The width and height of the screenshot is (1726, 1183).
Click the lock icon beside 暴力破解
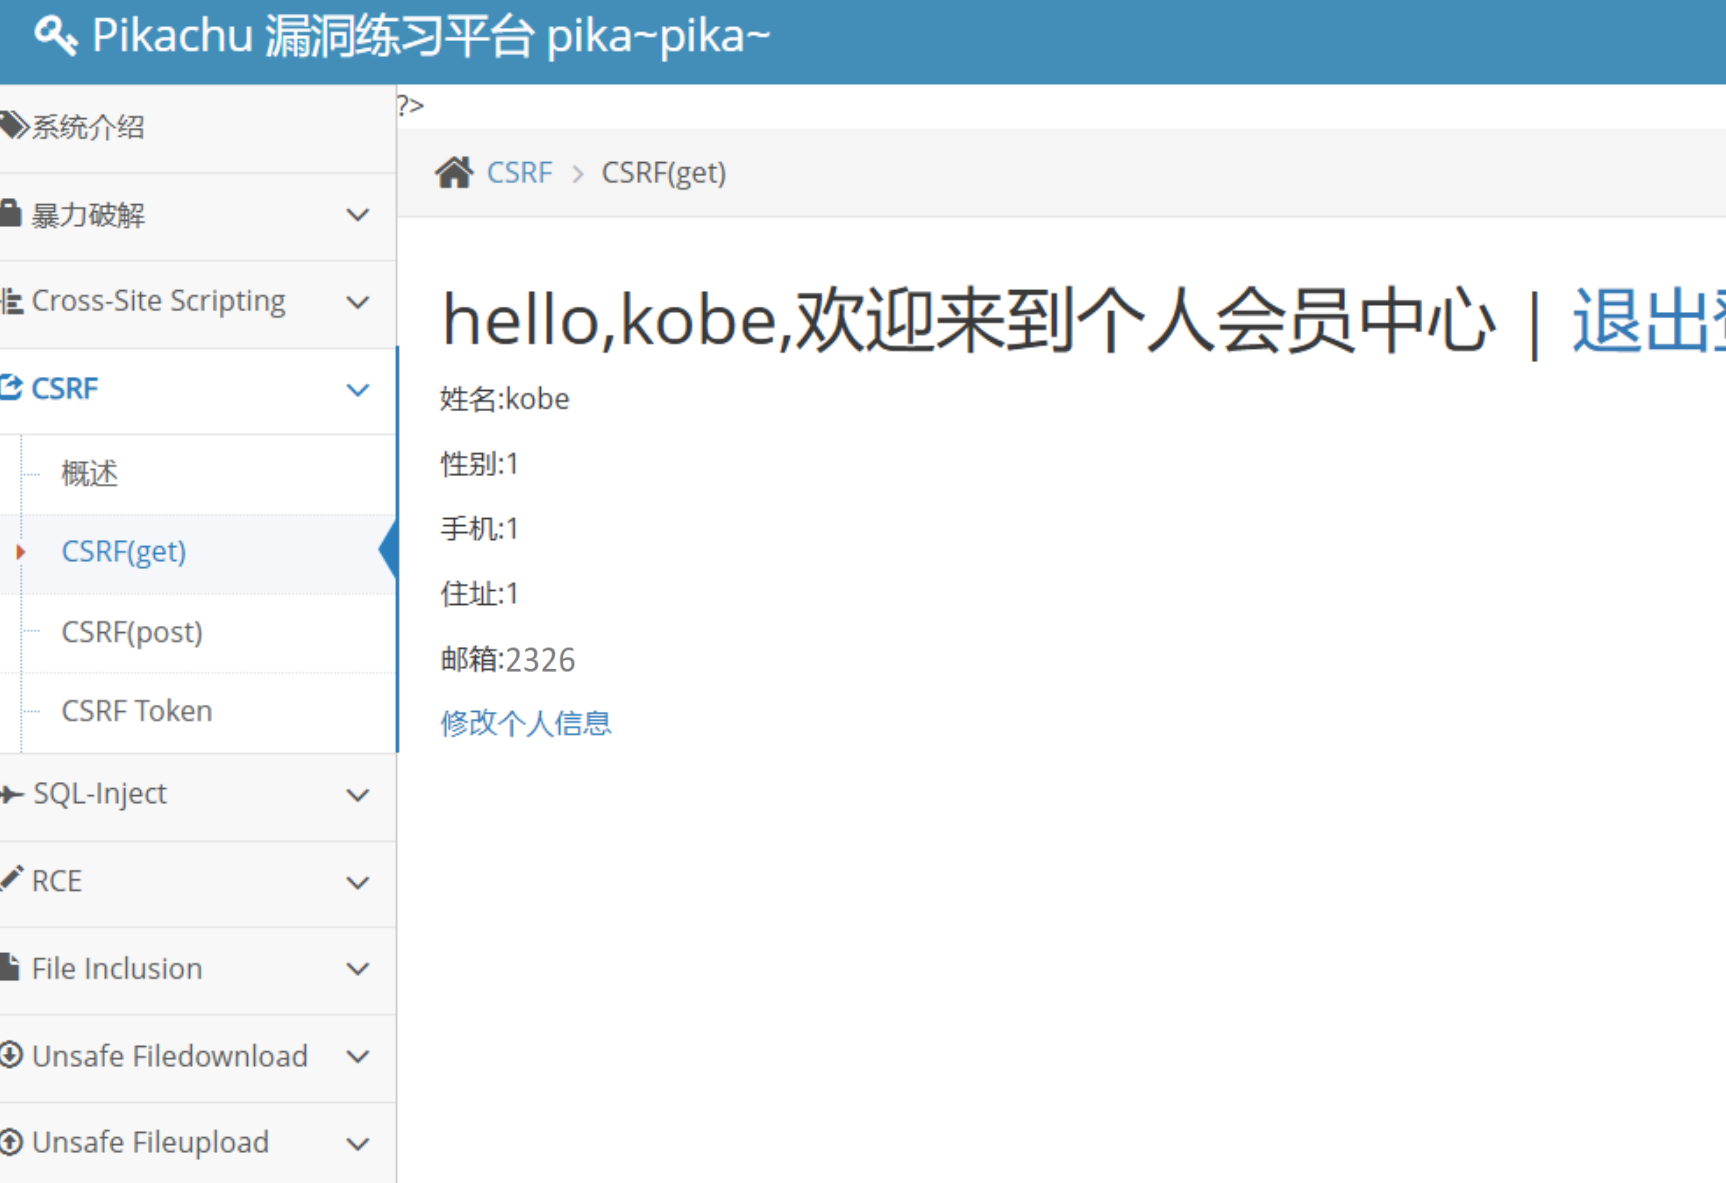point(11,213)
